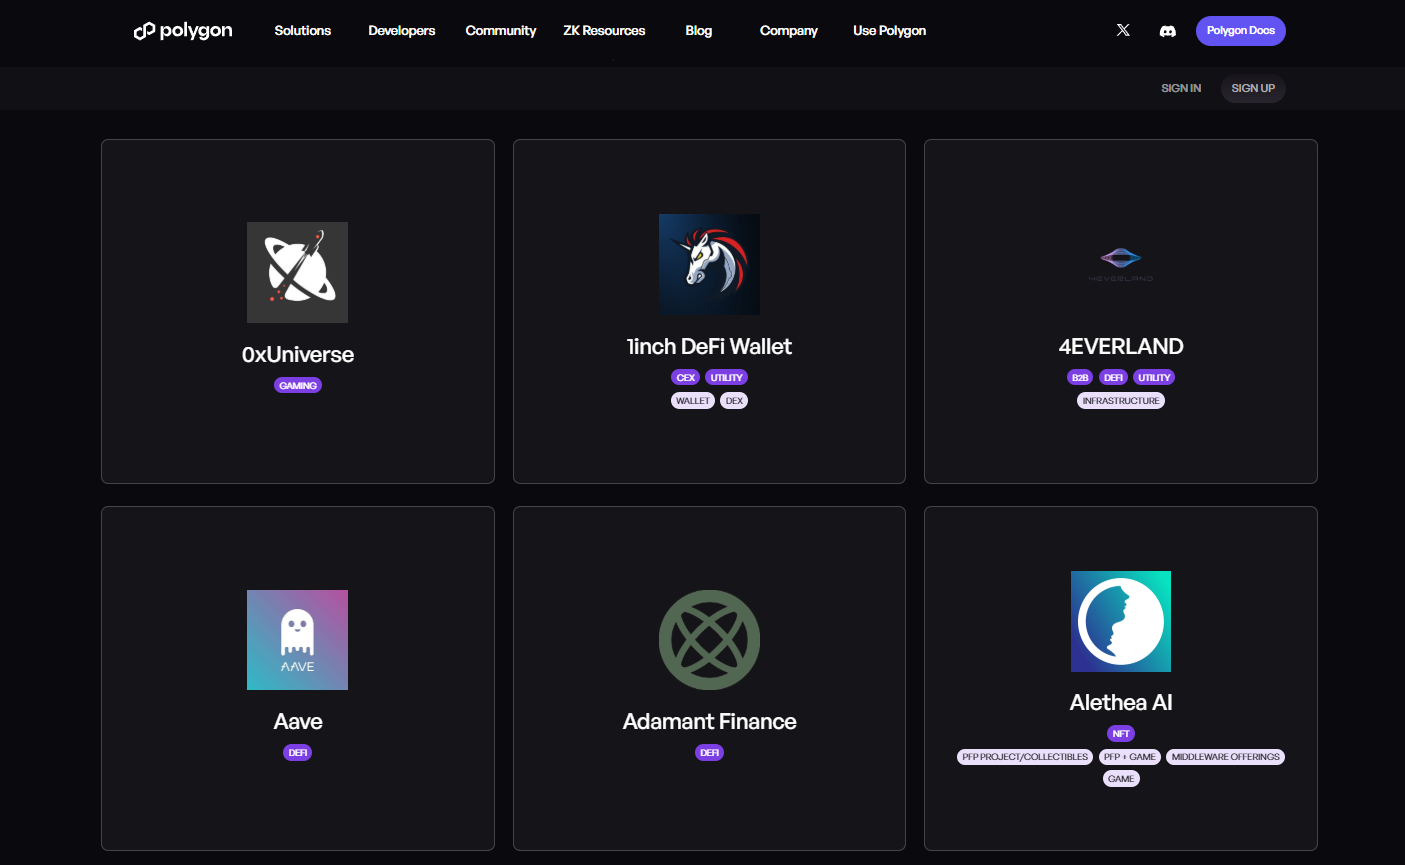Open the Solutions menu
This screenshot has height=865, width=1405.
click(303, 31)
